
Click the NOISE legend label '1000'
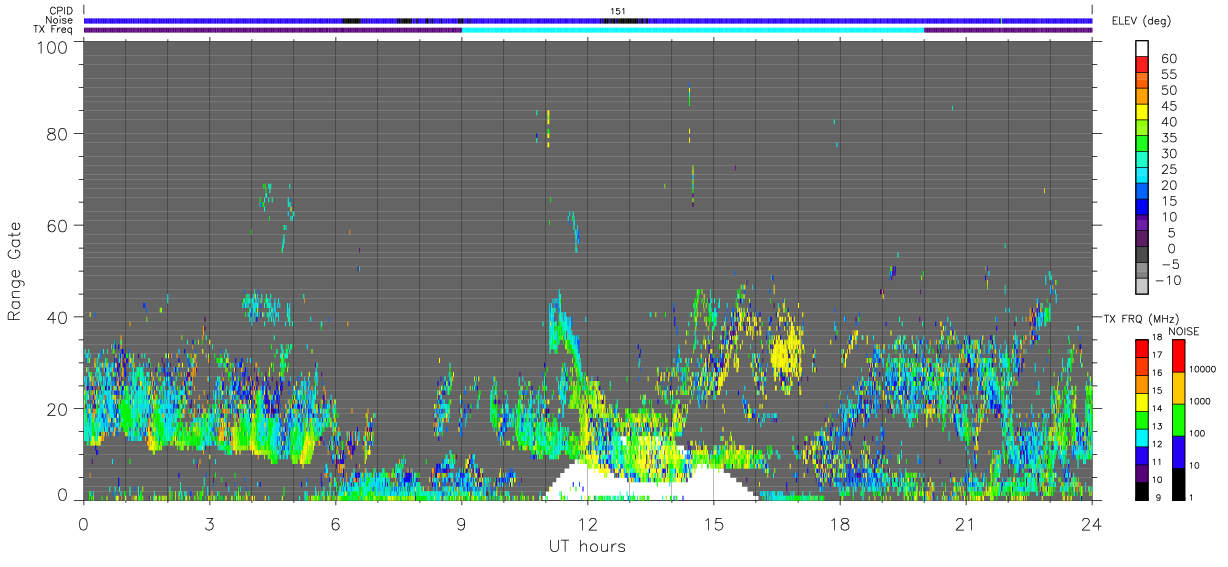point(1199,401)
